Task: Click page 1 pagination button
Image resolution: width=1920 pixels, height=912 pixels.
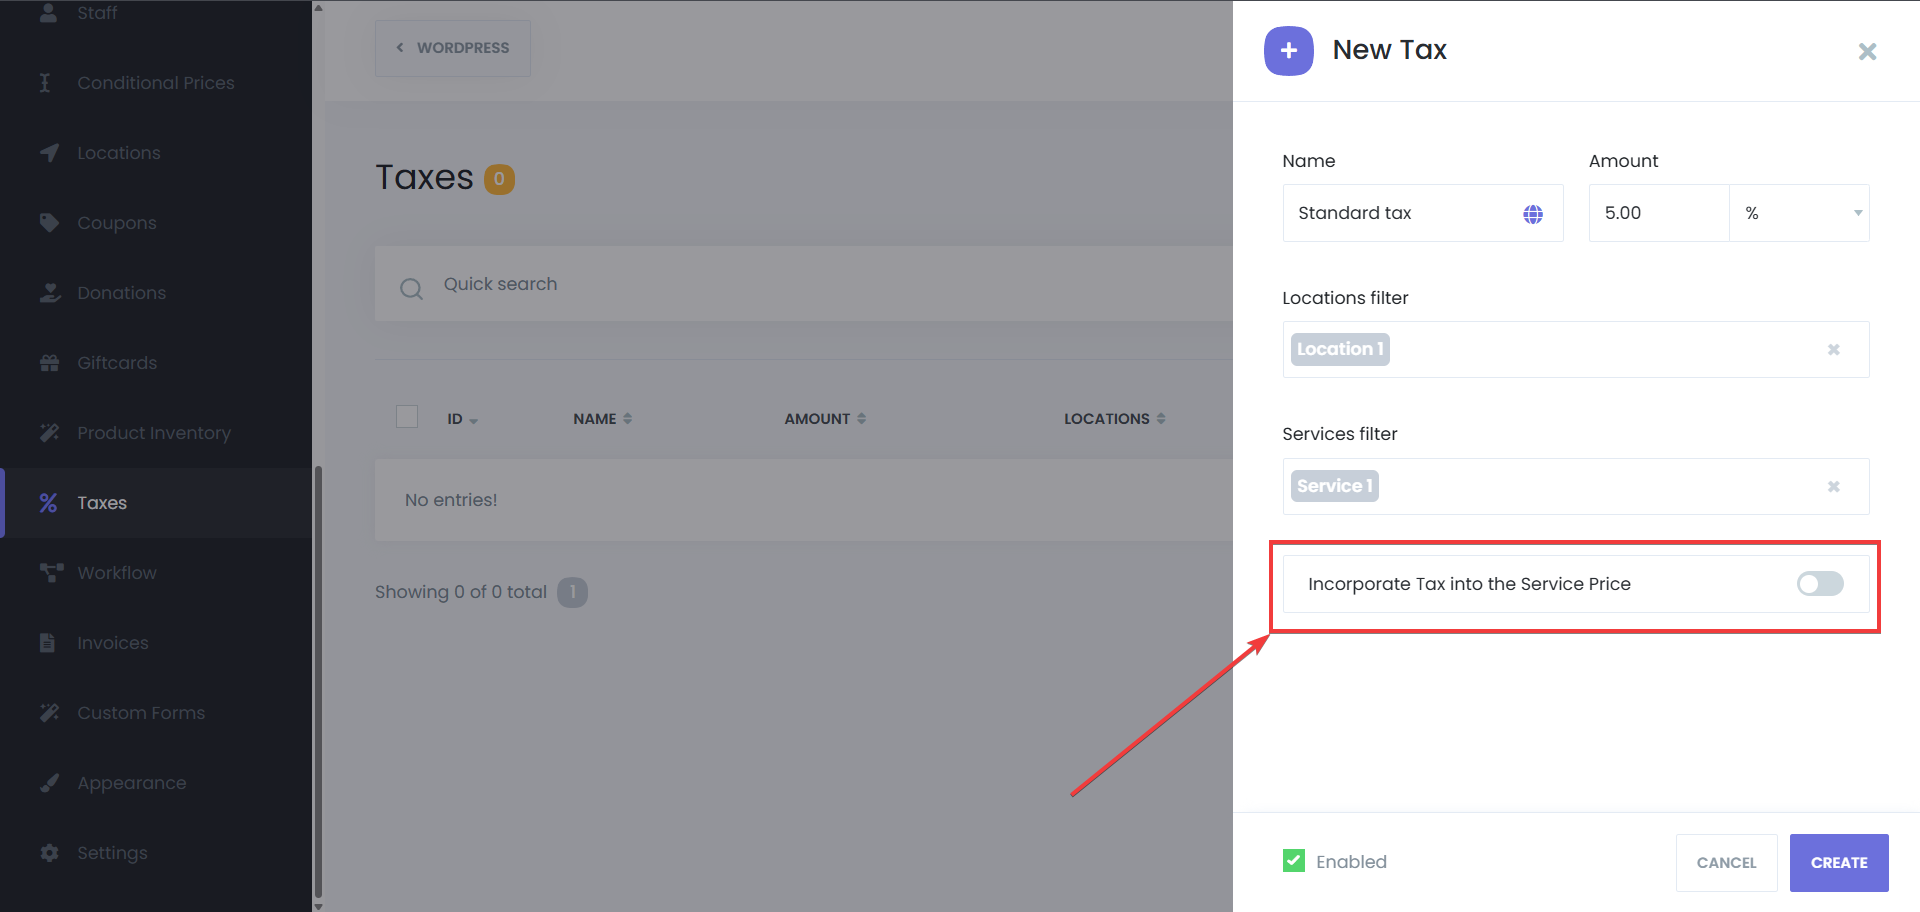Action: click(572, 592)
